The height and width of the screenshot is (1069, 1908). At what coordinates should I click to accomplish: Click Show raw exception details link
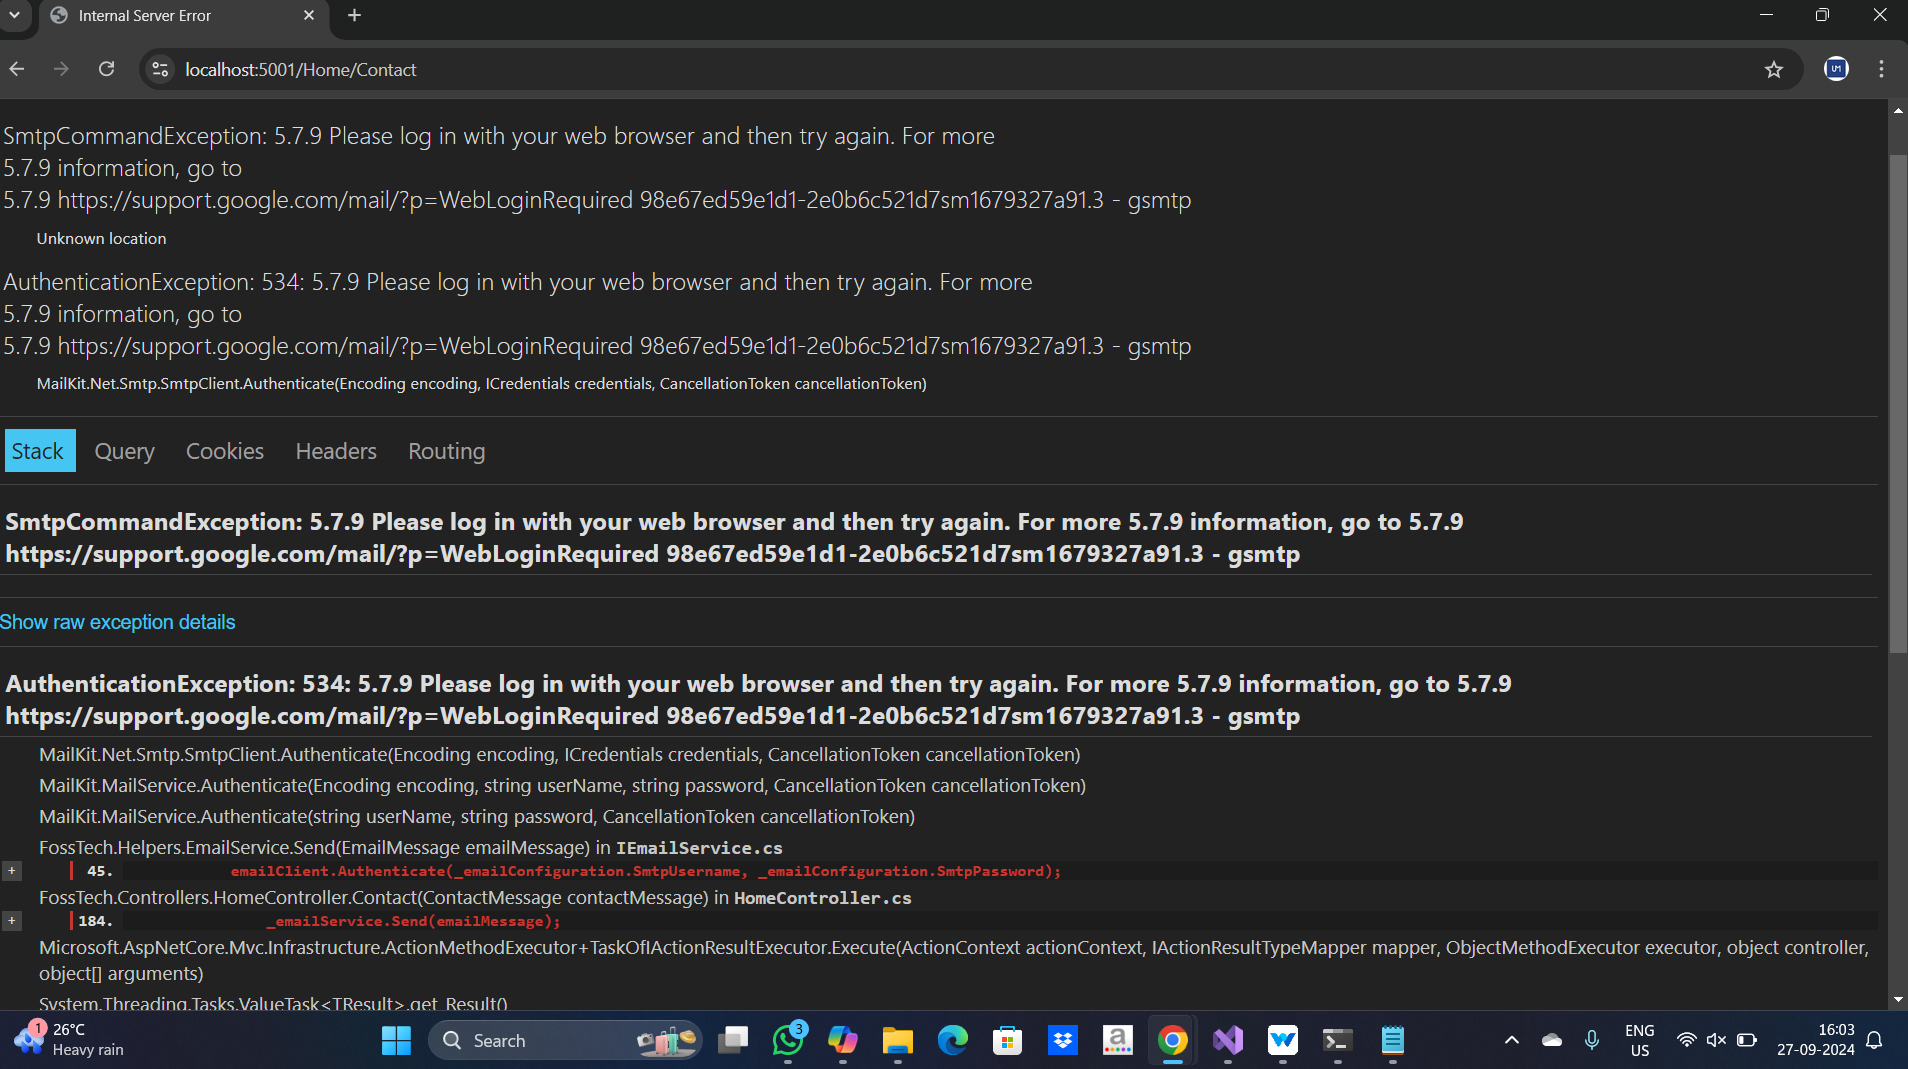tap(117, 622)
